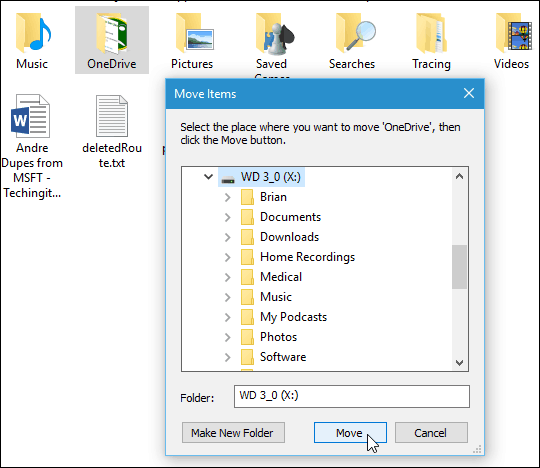The image size is (540, 468).
Task: Select the Videos folder icon
Action: [514, 33]
